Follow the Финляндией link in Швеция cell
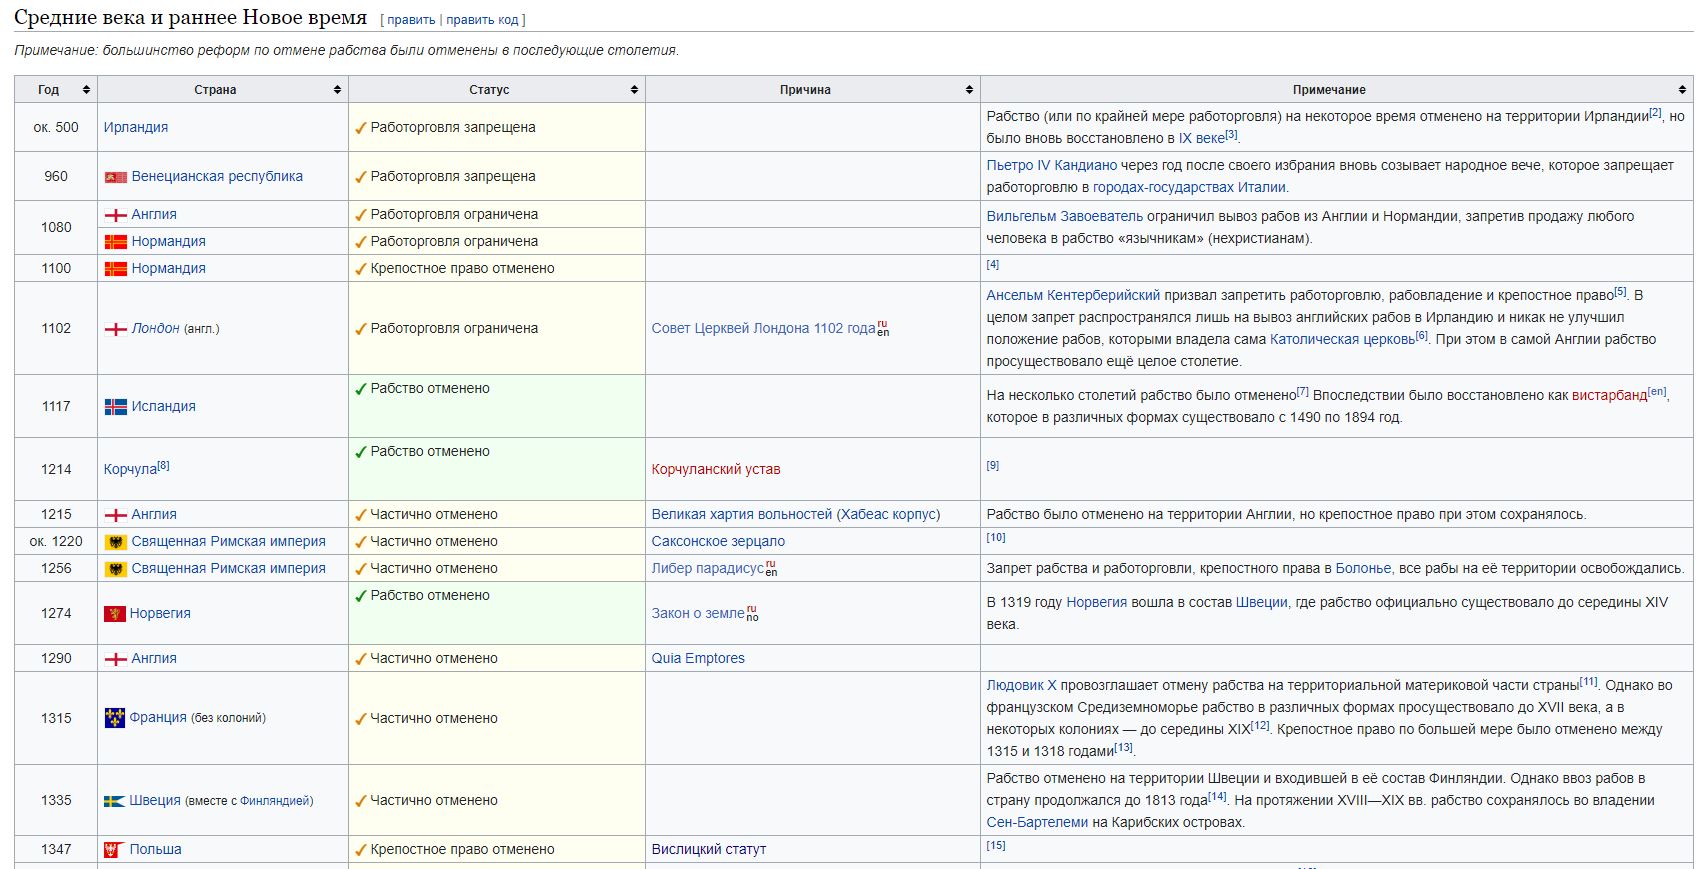 (x=274, y=801)
